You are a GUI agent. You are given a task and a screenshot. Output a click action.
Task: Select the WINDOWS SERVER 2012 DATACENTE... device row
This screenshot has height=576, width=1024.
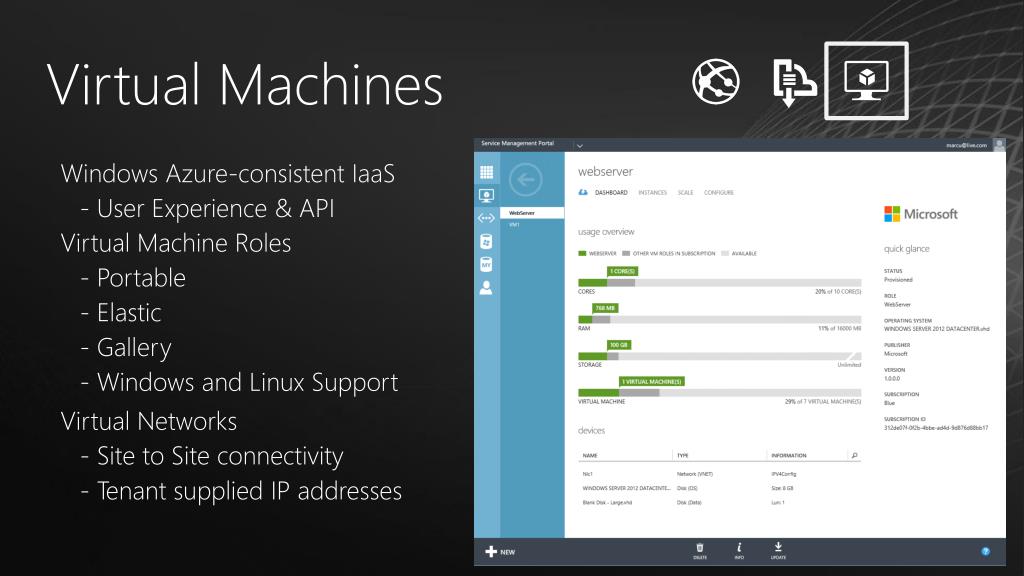(x=720, y=488)
